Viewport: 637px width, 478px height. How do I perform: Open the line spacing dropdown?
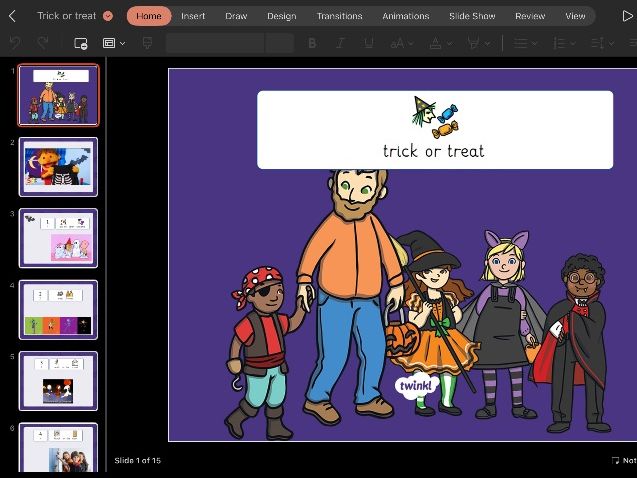click(602, 43)
